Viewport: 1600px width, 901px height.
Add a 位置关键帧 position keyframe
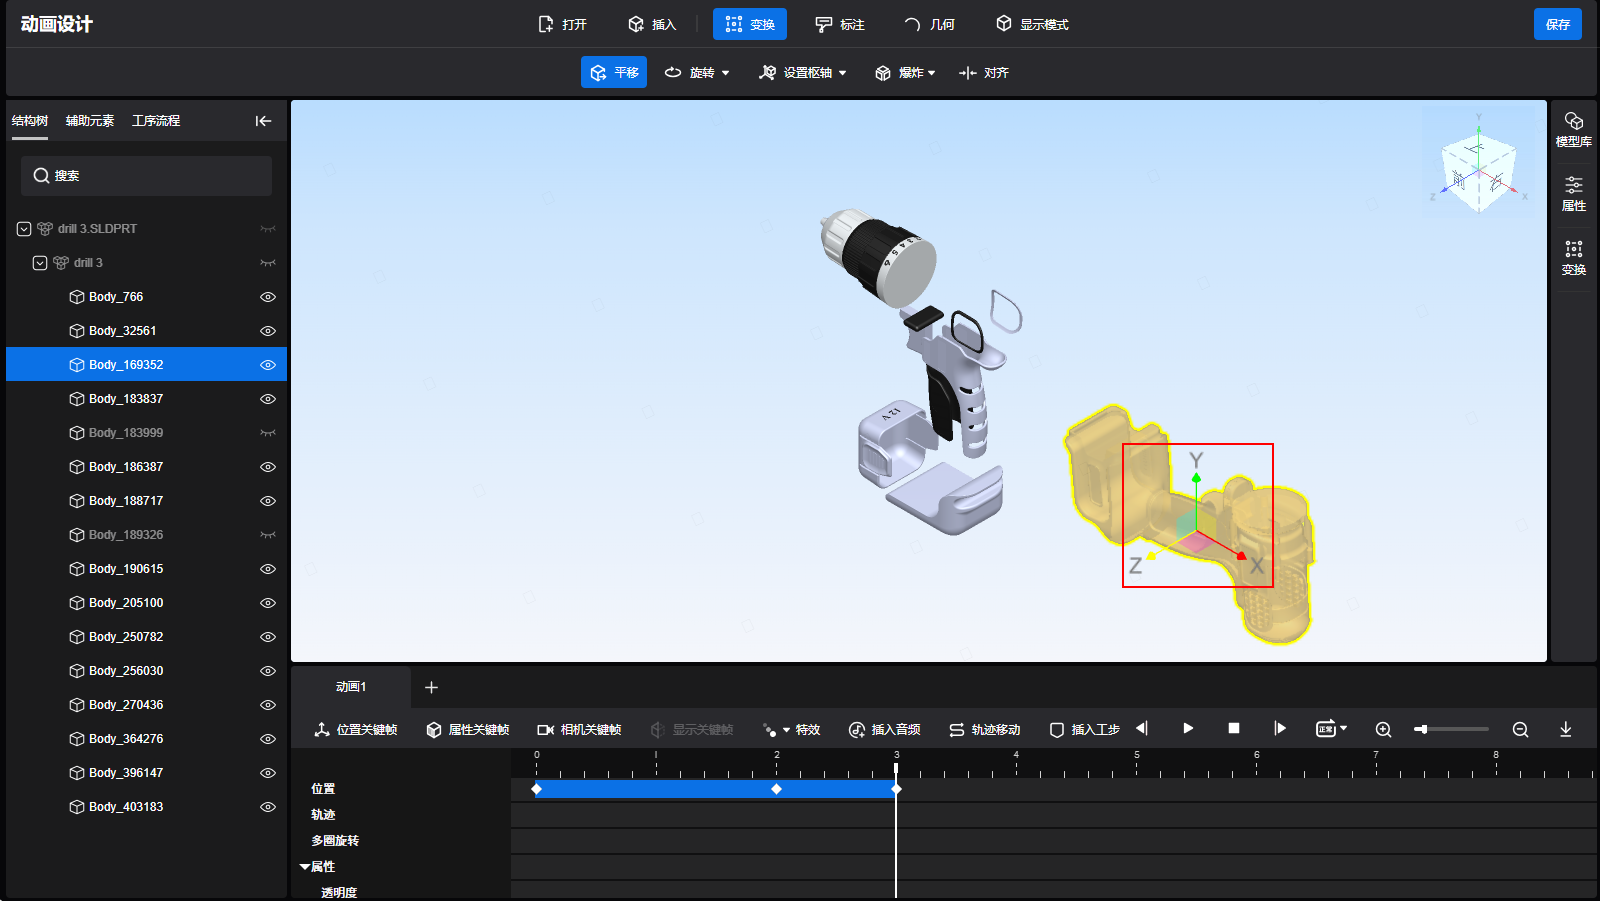click(x=356, y=729)
